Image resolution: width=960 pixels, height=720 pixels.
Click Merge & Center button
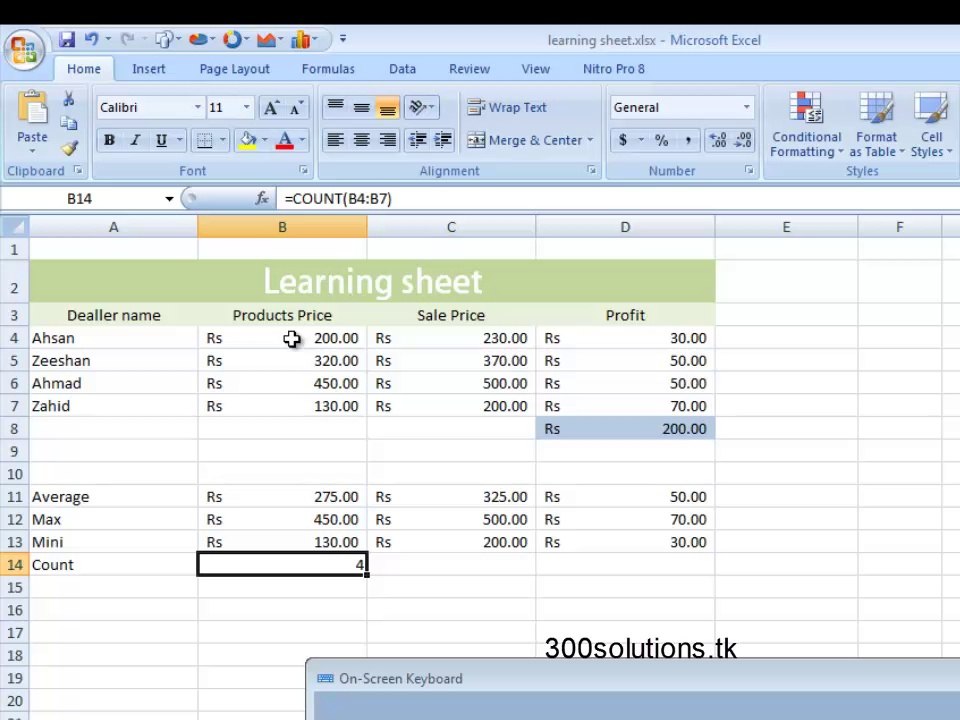coord(525,140)
